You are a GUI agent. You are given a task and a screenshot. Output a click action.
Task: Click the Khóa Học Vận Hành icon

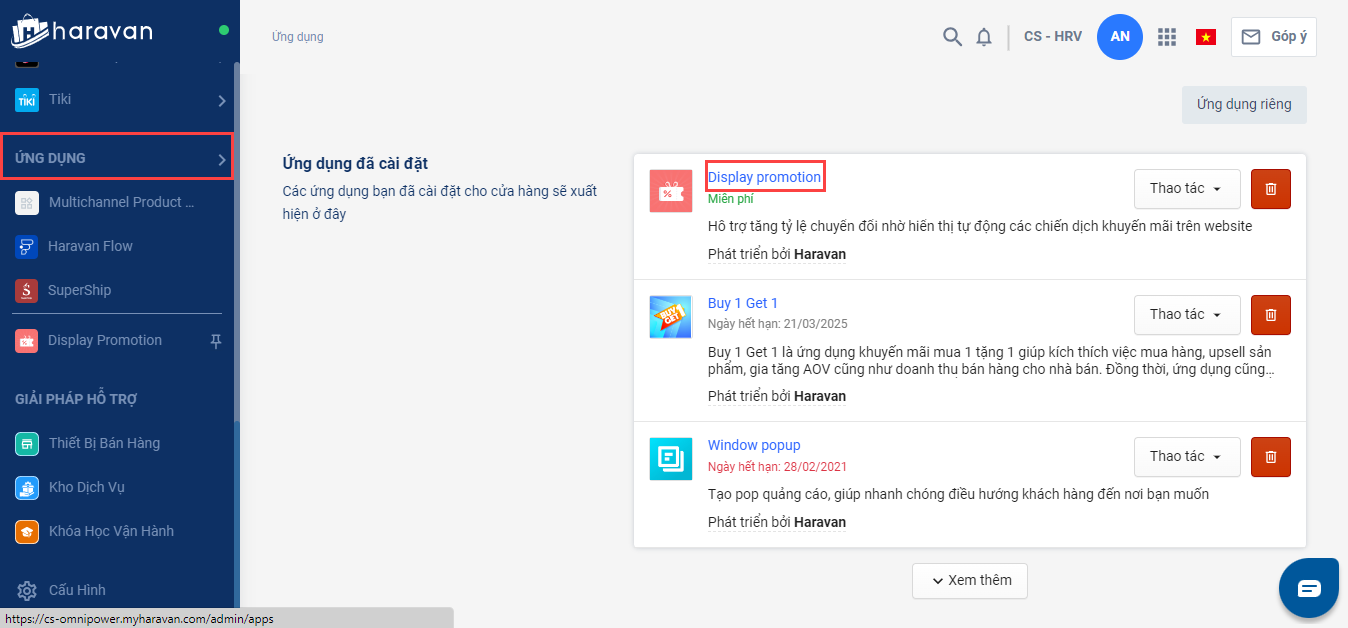pyautogui.click(x=27, y=532)
